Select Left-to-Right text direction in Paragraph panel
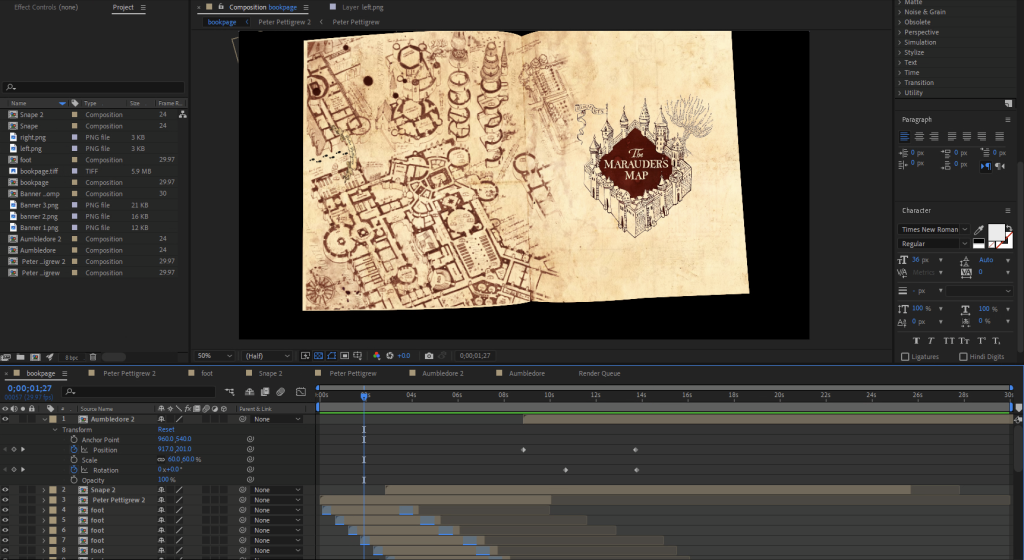This screenshot has width=1024, height=560. click(985, 166)
